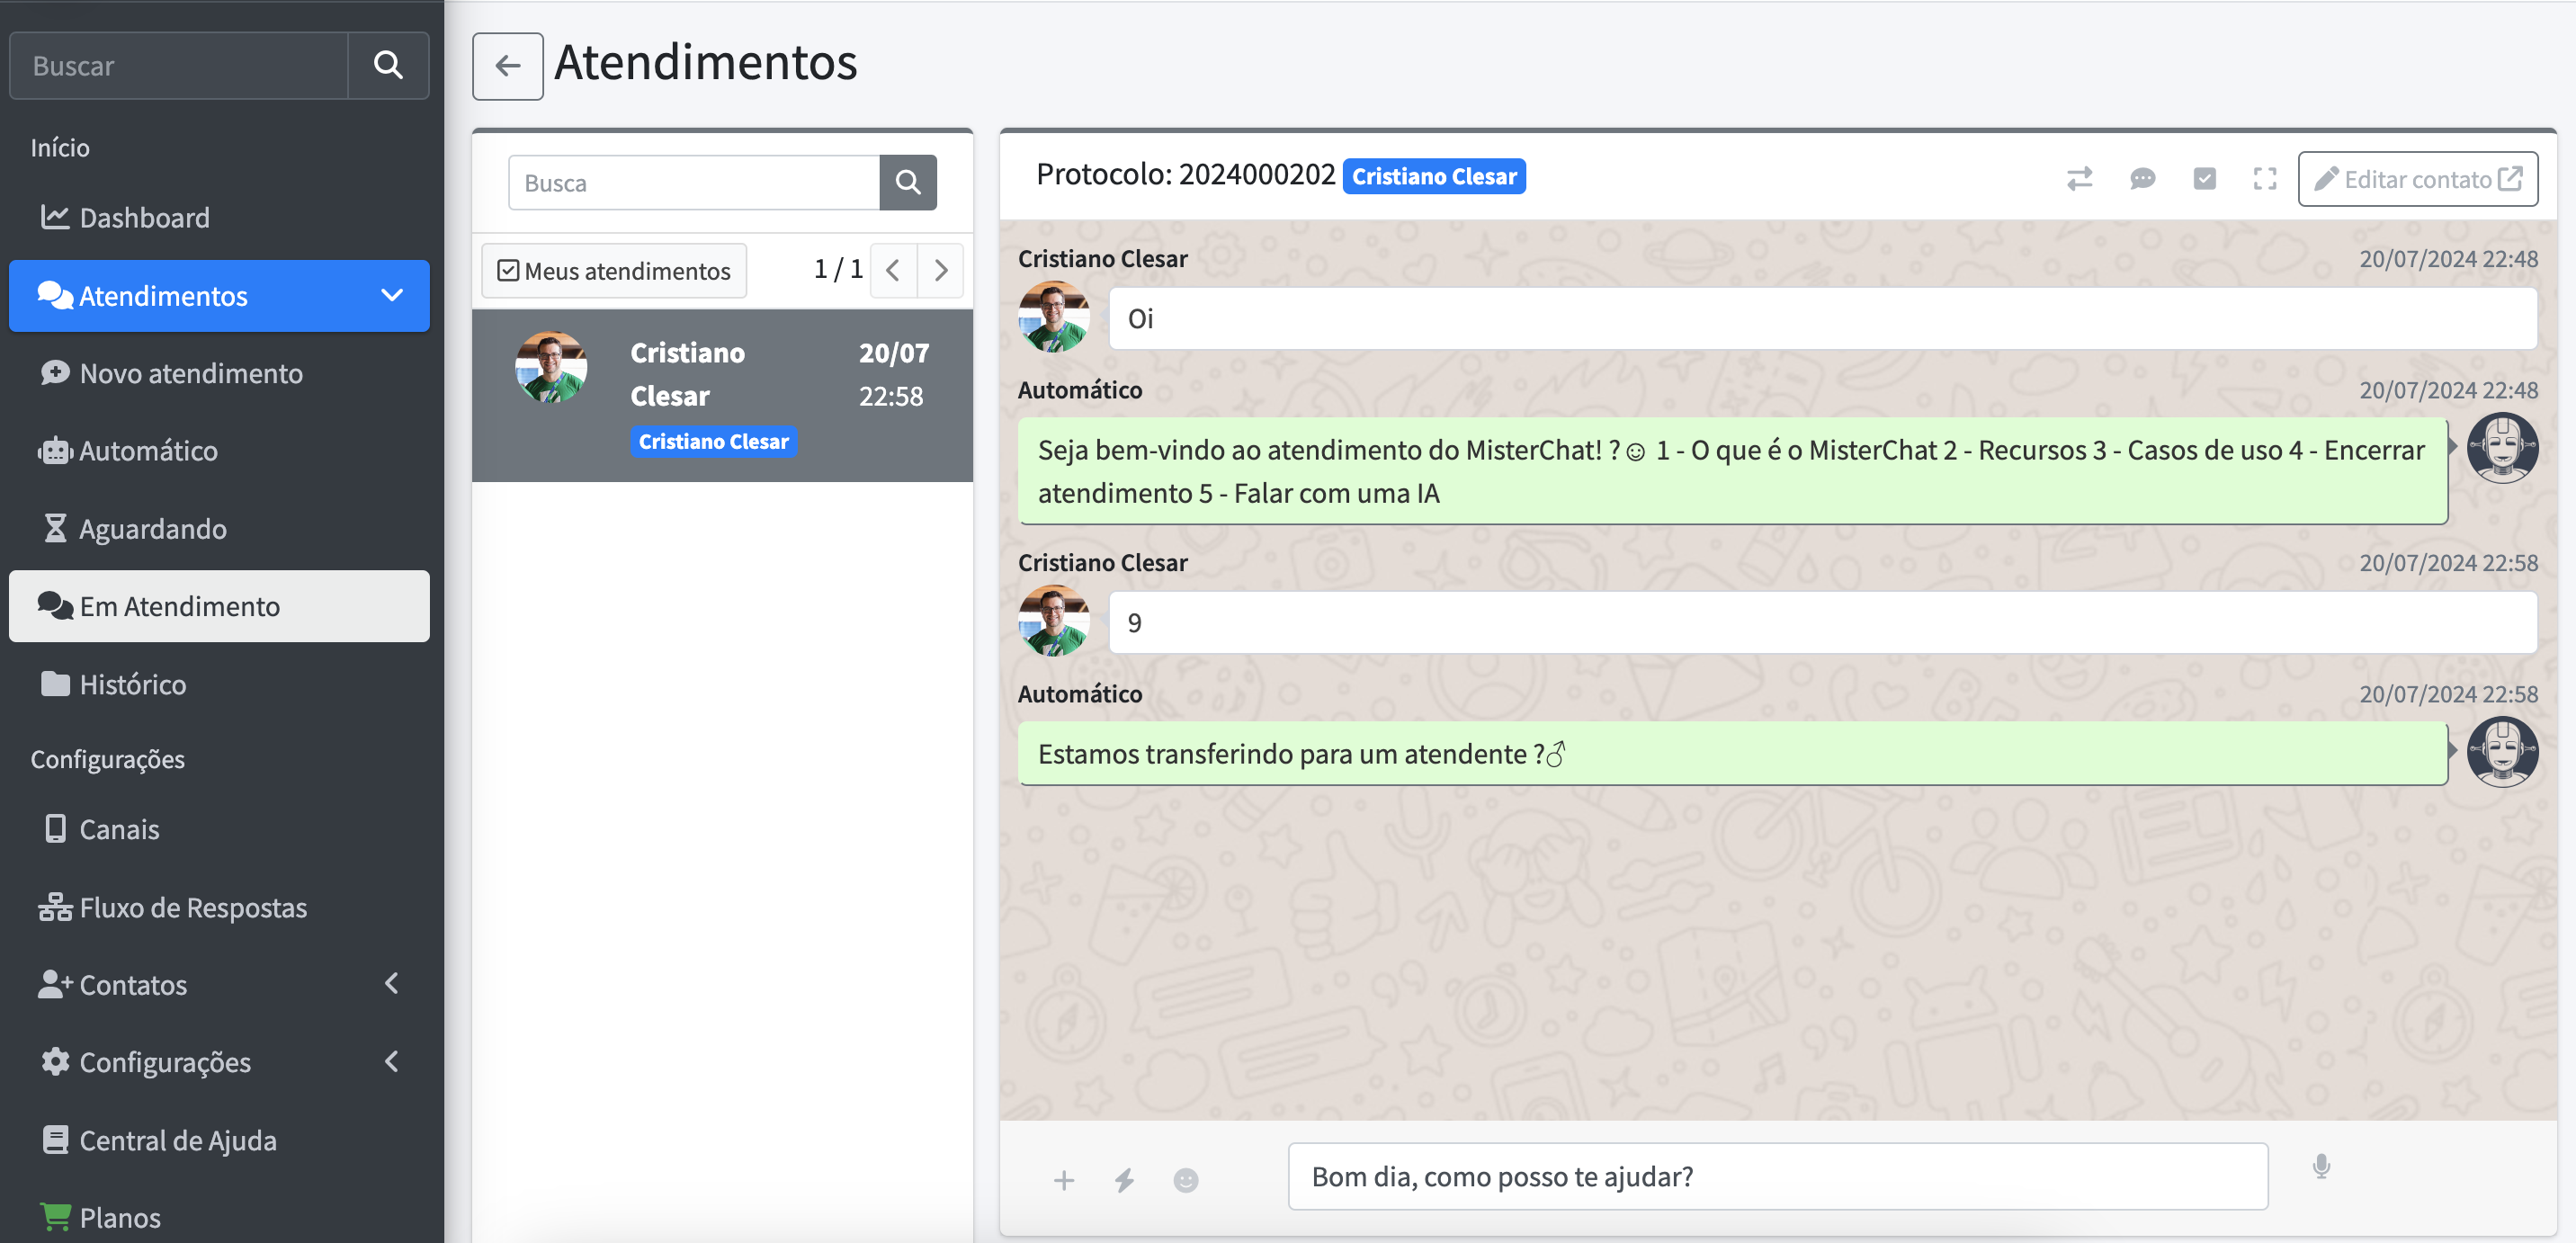Click the transfer arrows icon in chat header
The image size is (2576, 1243).
[x=2079, y=179]
